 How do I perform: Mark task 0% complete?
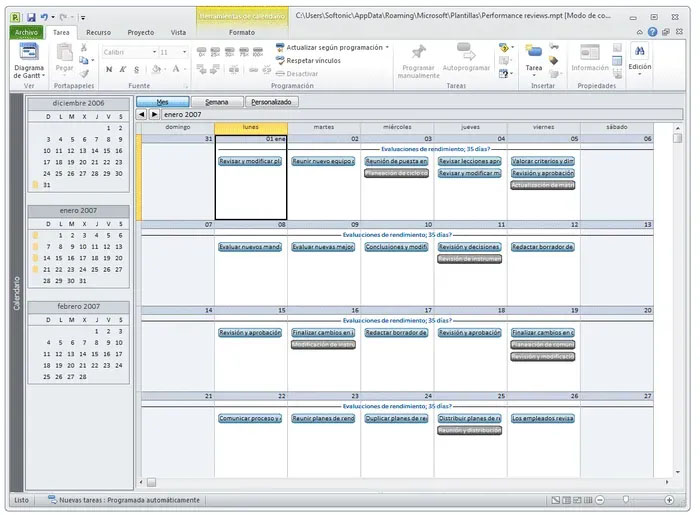click(201, 52)
